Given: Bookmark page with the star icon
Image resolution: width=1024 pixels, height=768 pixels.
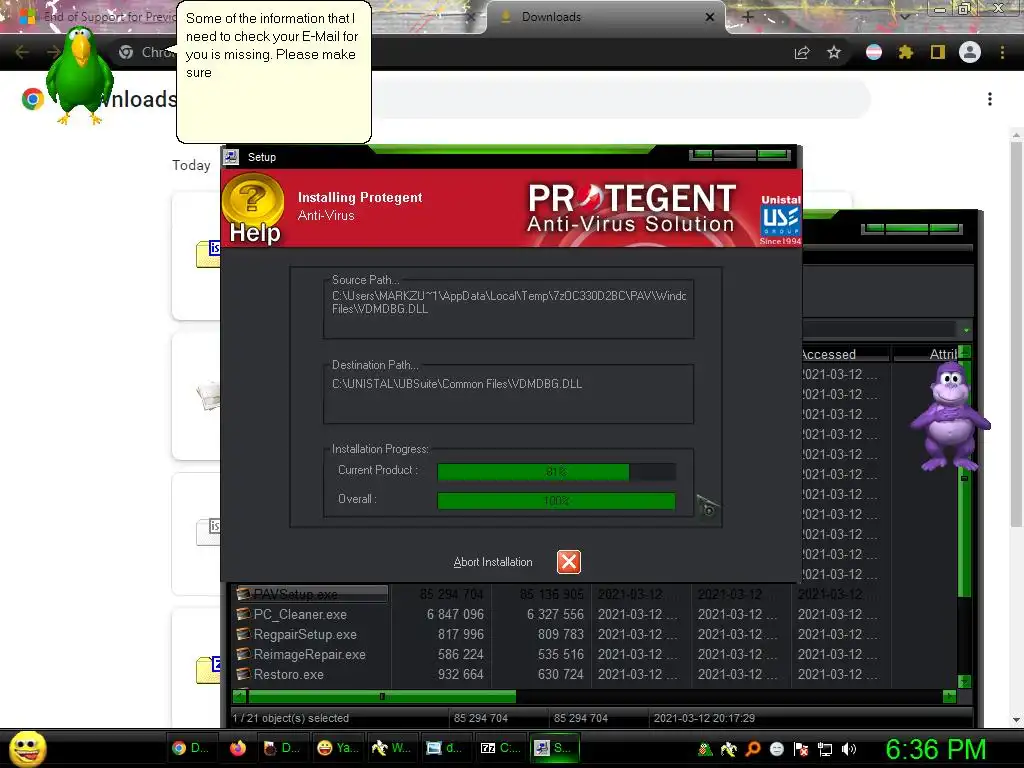Looking at the screenshot, I should 834,52.
